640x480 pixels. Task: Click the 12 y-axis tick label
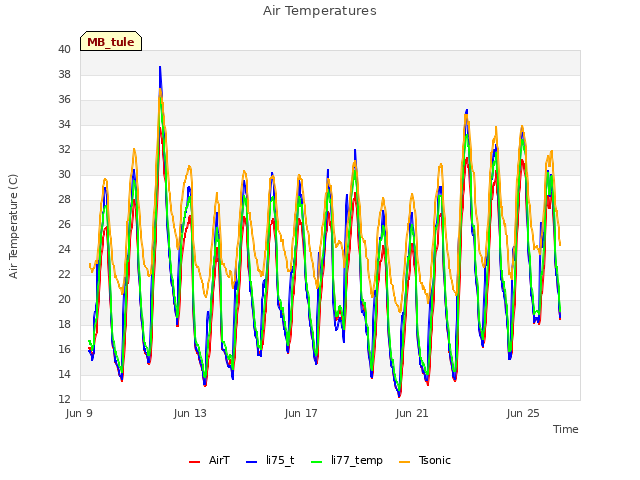coord(64,399)
